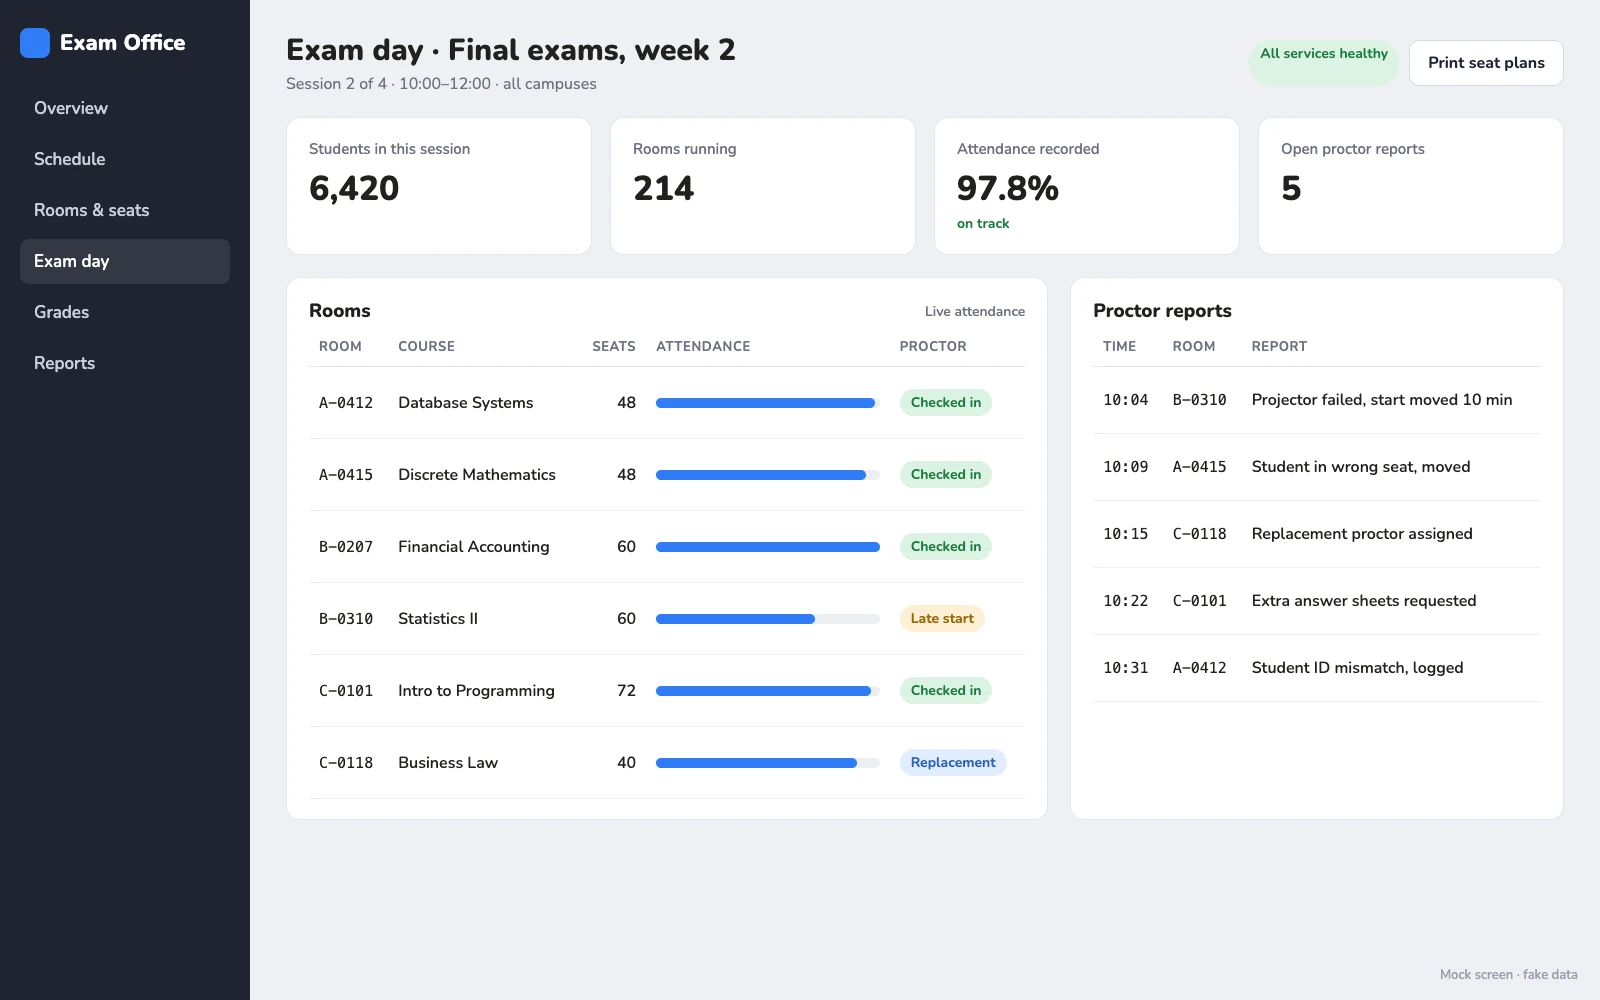
Task: Click attendance bar for Database Systems
Action: click(768, 403)
